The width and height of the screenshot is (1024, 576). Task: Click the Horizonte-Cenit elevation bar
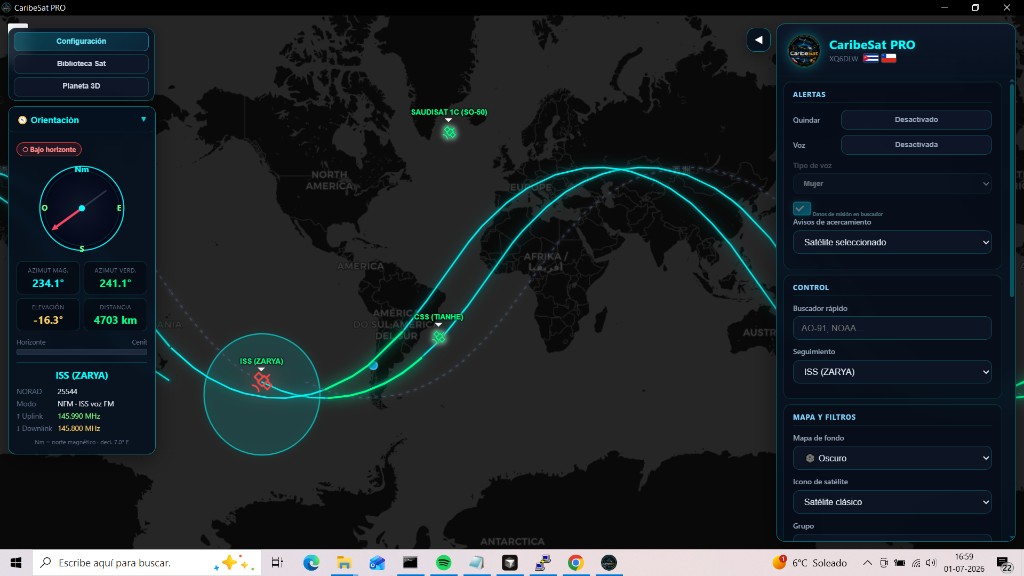tap(82, 352)
